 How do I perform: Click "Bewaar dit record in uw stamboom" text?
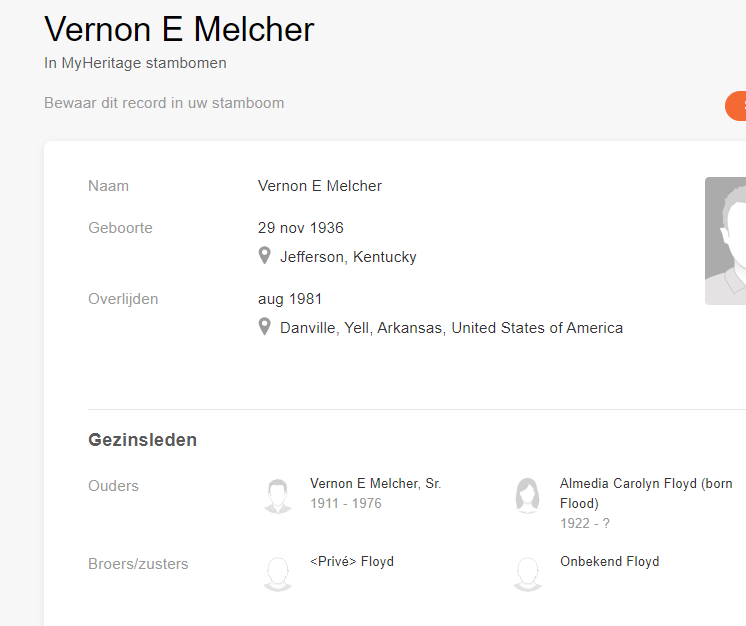click(164, 103)
